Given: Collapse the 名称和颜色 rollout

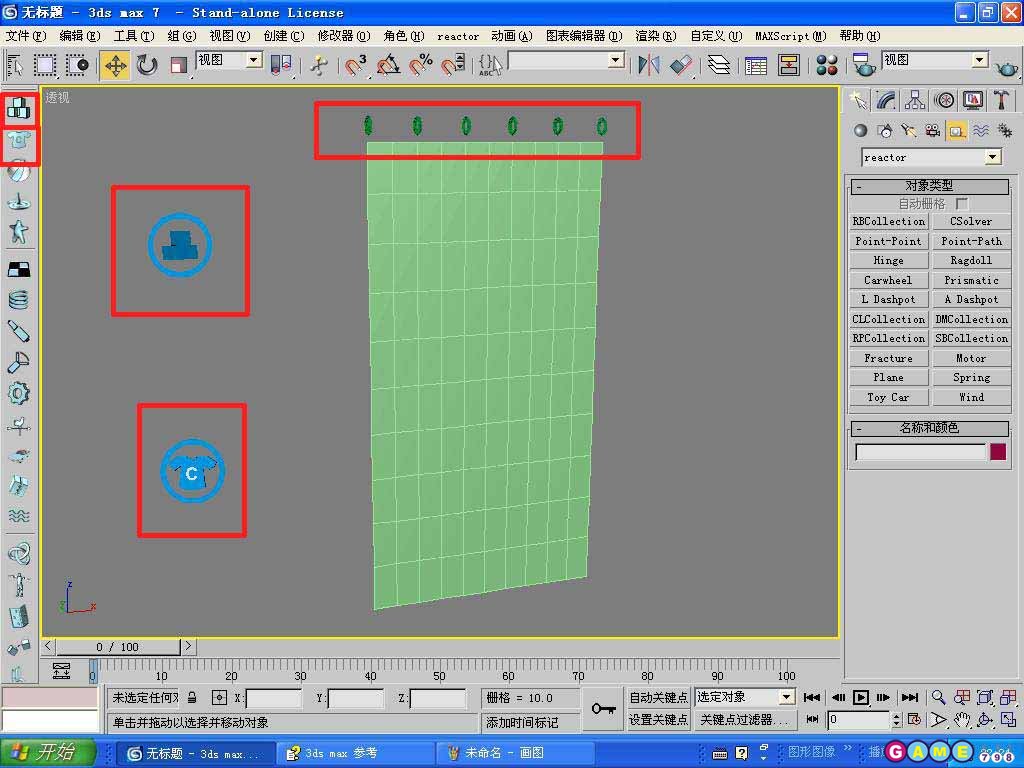Looking at the screenshot, I should [929, 428].
